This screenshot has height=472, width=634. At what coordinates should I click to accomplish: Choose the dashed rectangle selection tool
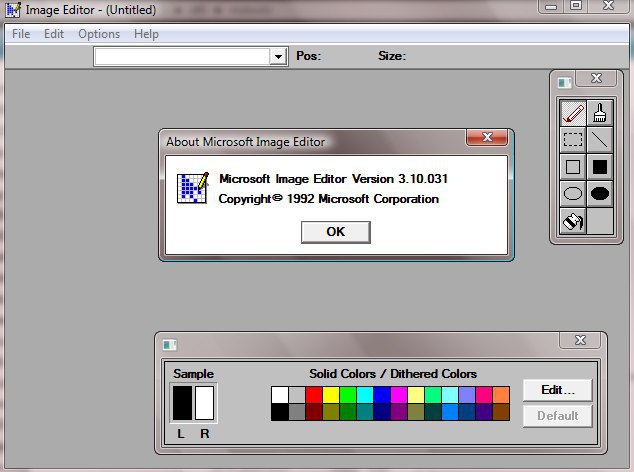[x=573, y=140]
